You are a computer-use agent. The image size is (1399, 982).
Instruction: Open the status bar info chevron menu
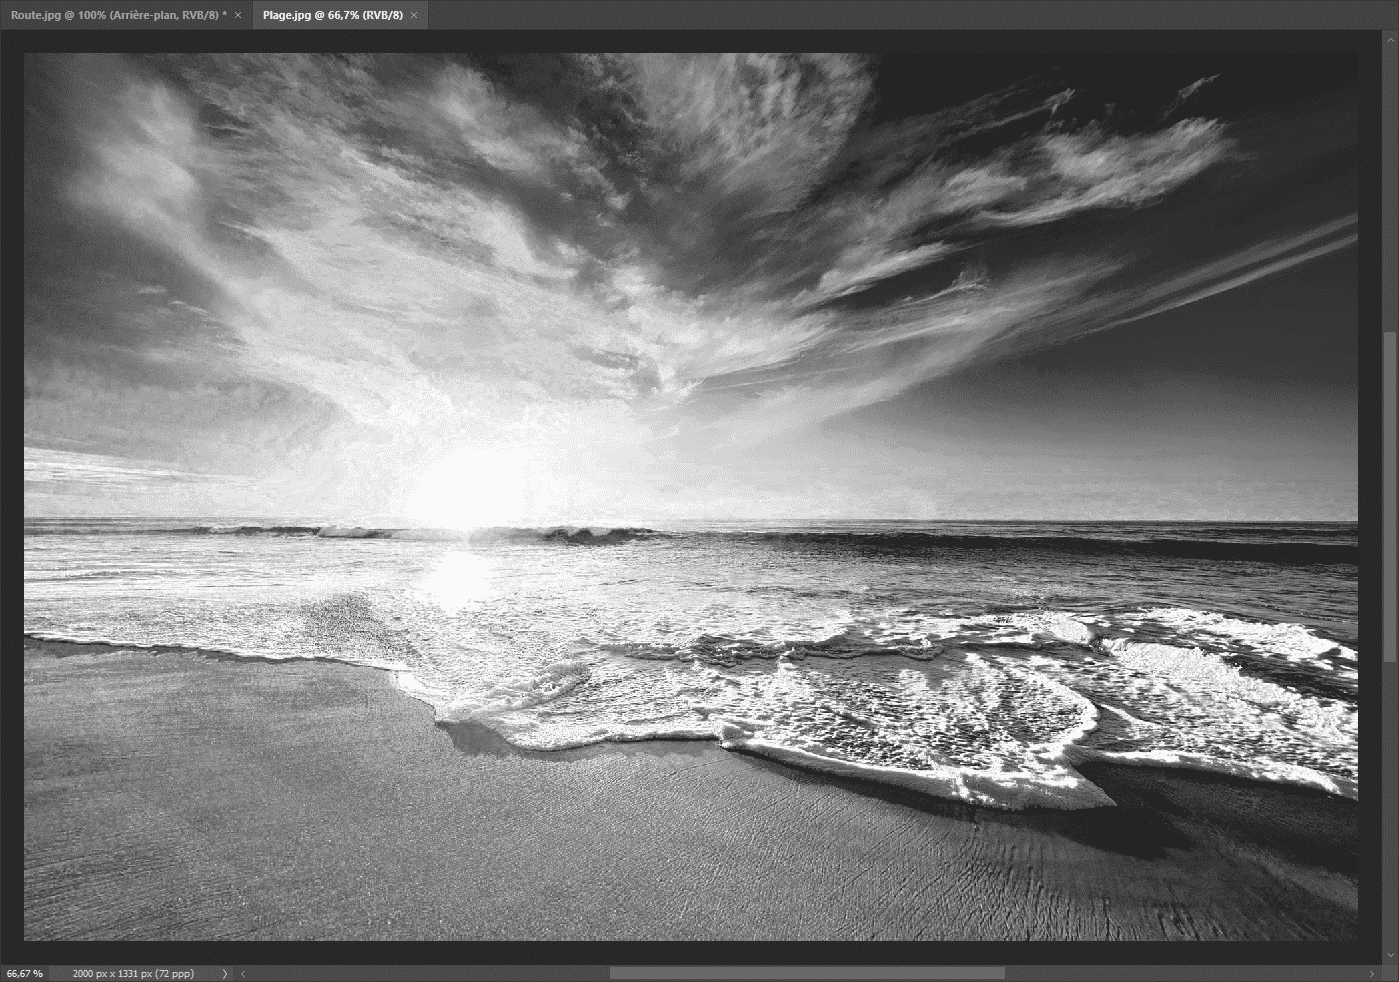pos(224,973)
